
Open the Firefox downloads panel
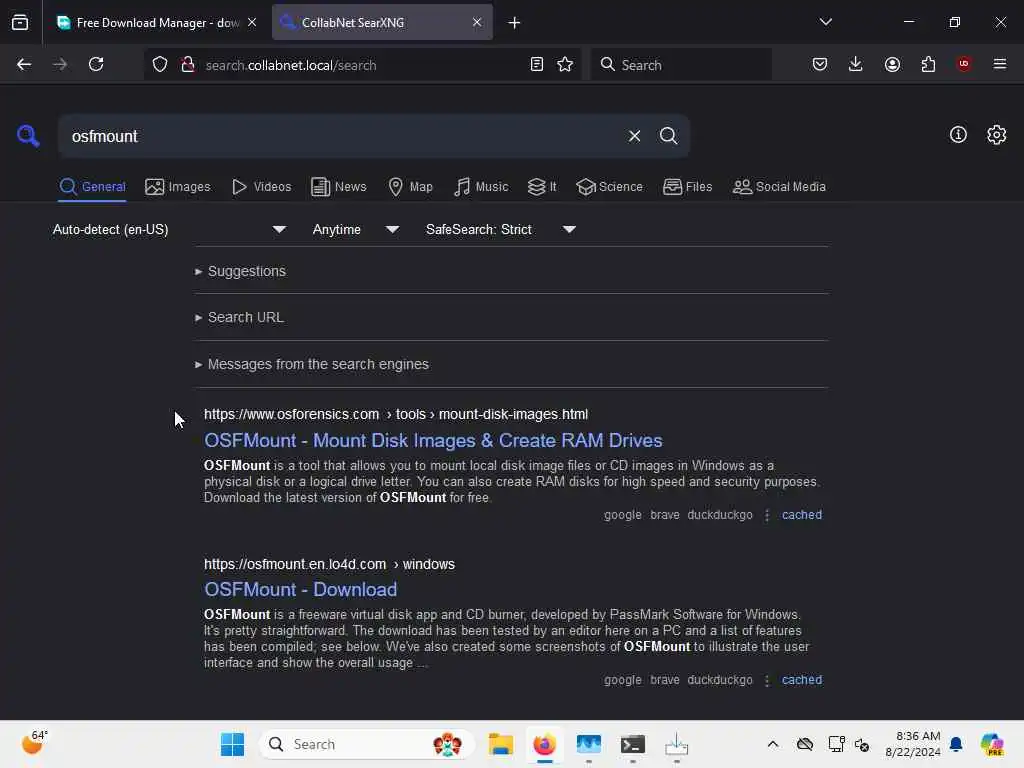(856, 64)
